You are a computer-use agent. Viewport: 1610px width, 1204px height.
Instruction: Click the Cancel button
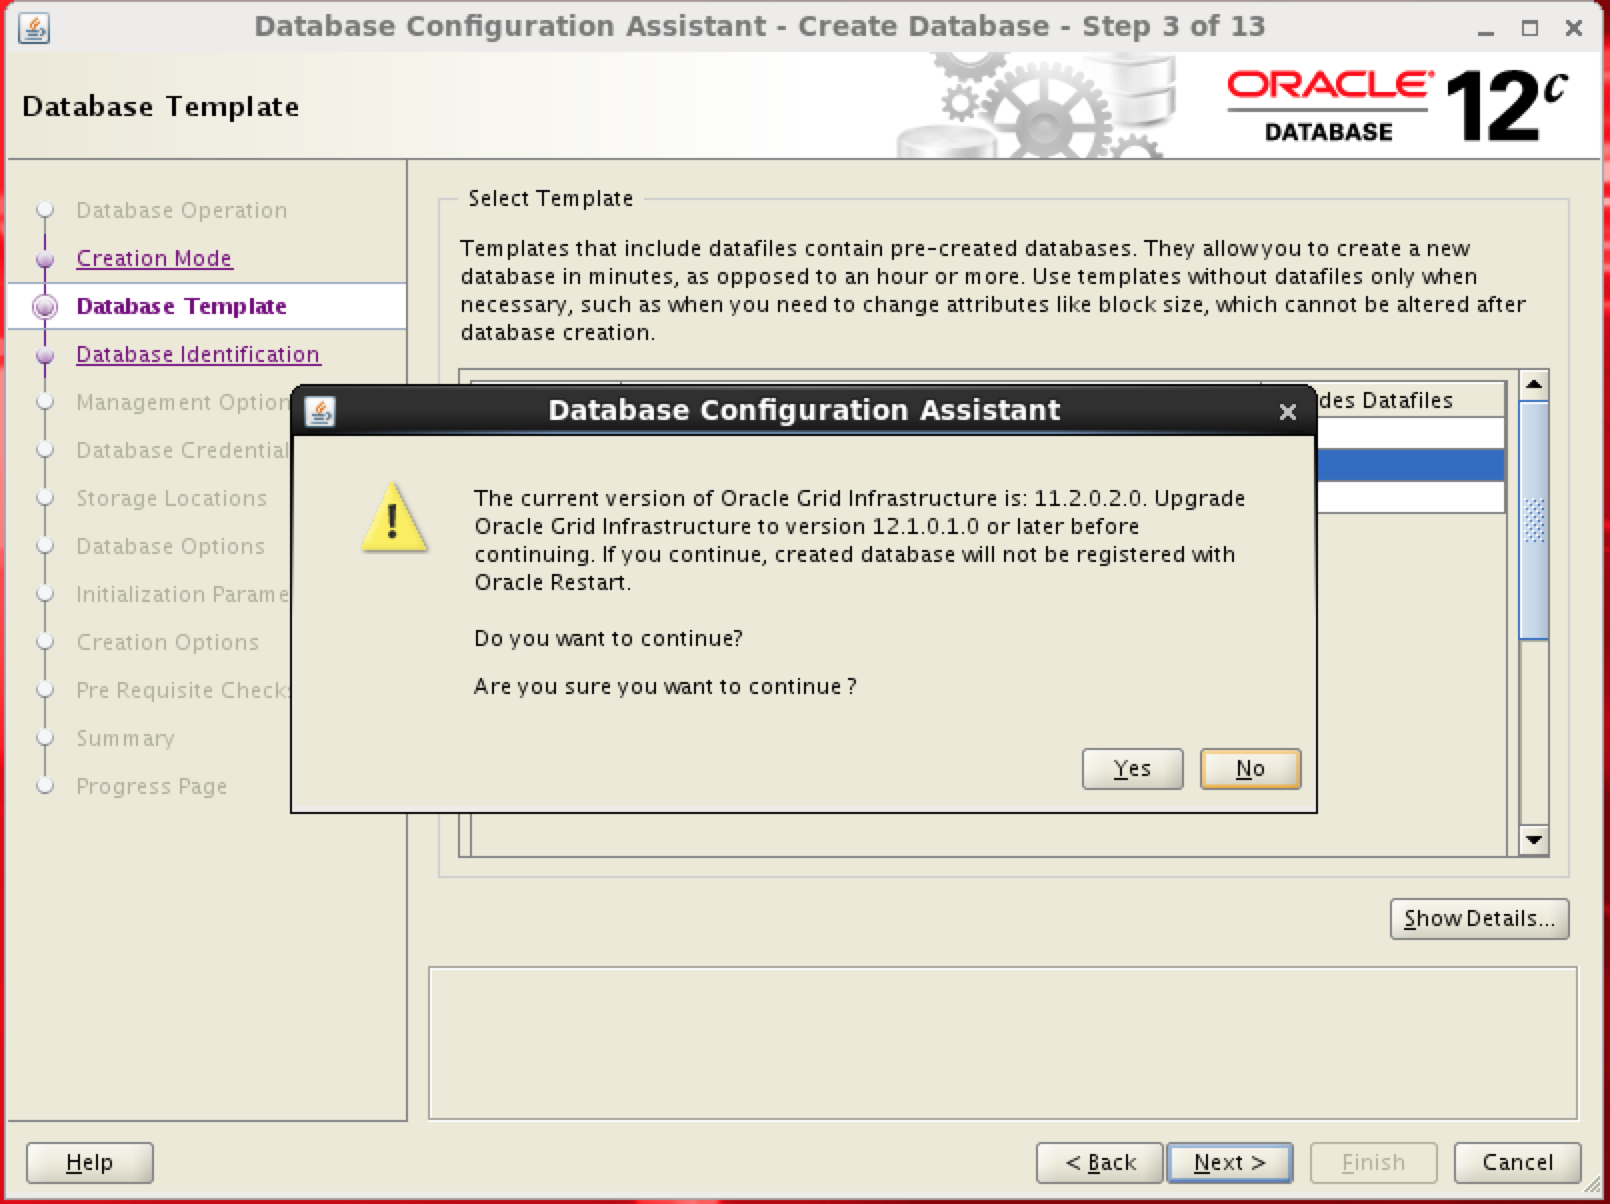pyautogui.click(x=1517, y=1162)
